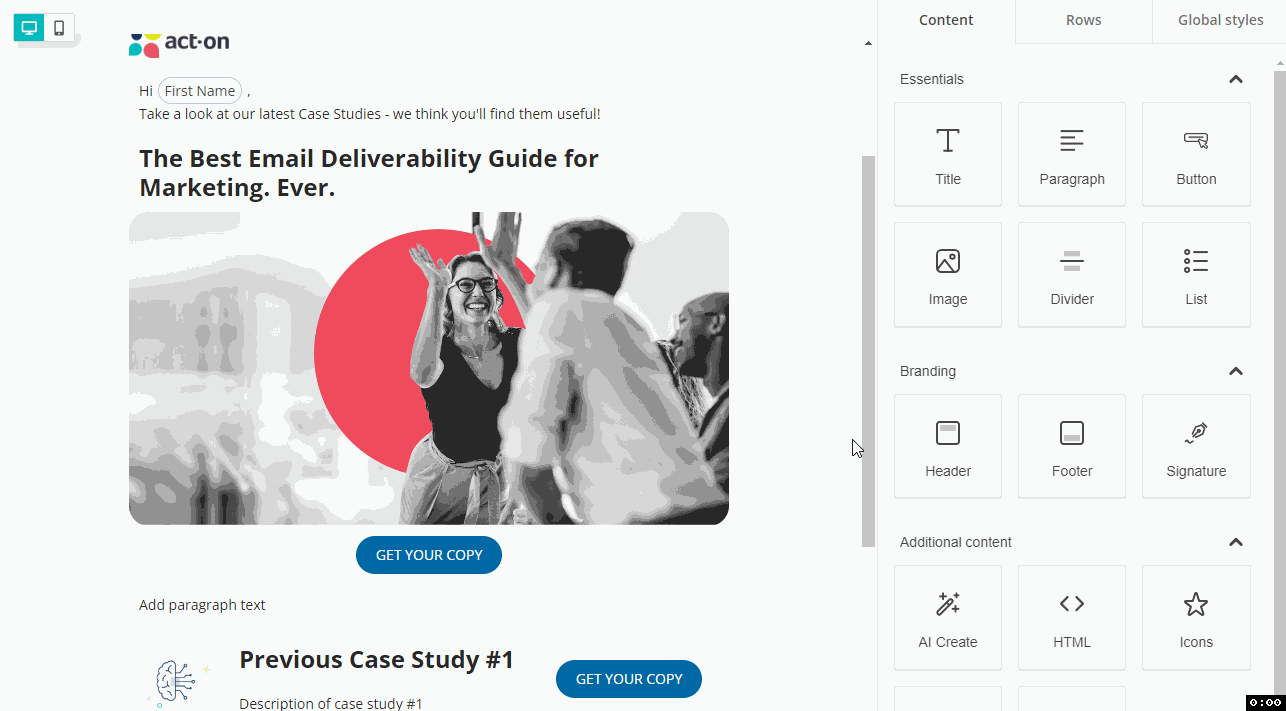Select the List content block

click(1196, 275)
